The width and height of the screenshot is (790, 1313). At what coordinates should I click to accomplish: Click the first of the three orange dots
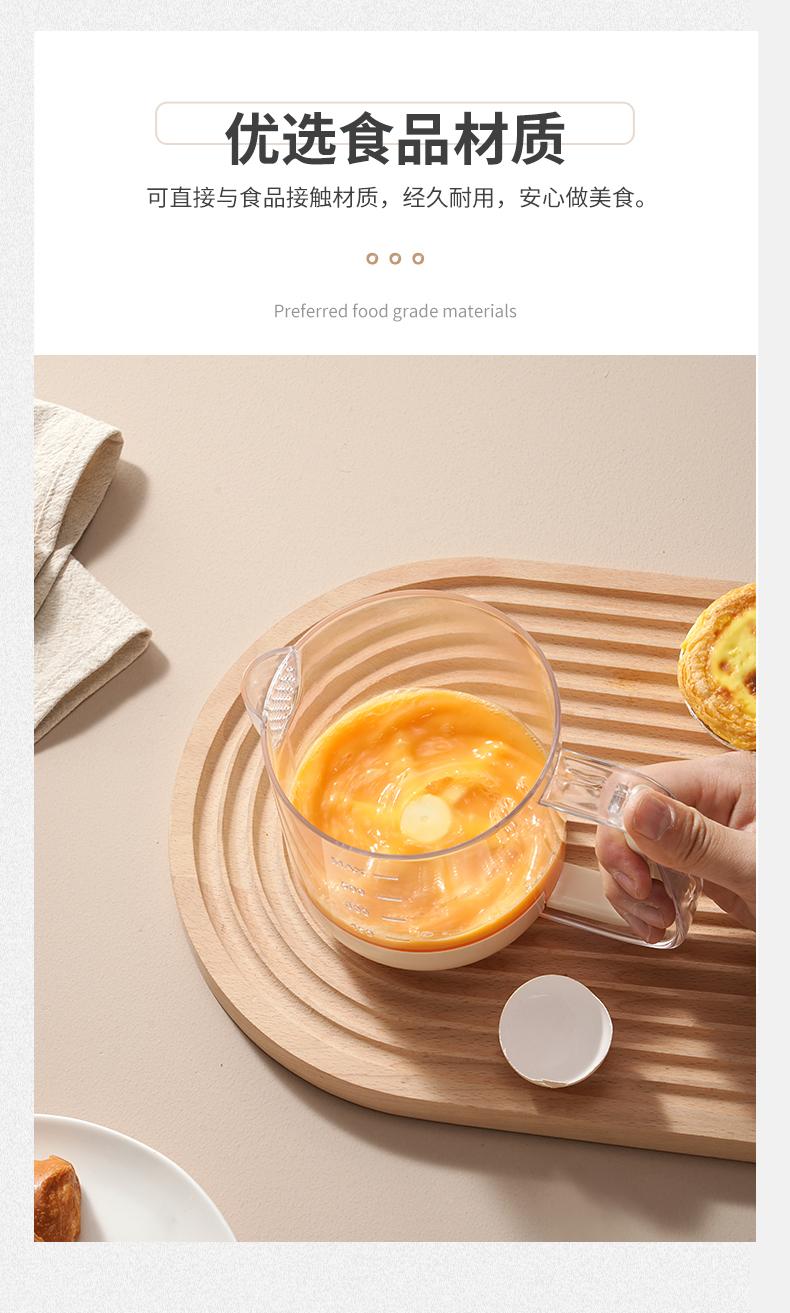click(372, 258)
